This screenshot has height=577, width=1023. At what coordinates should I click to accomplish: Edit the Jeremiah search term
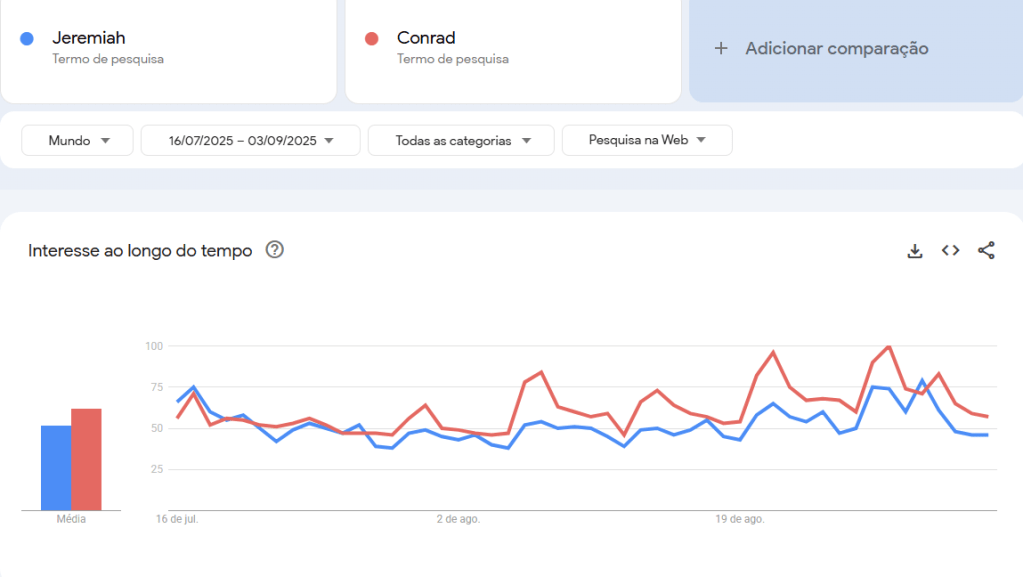pyautogui.click(x=89, y=38)
